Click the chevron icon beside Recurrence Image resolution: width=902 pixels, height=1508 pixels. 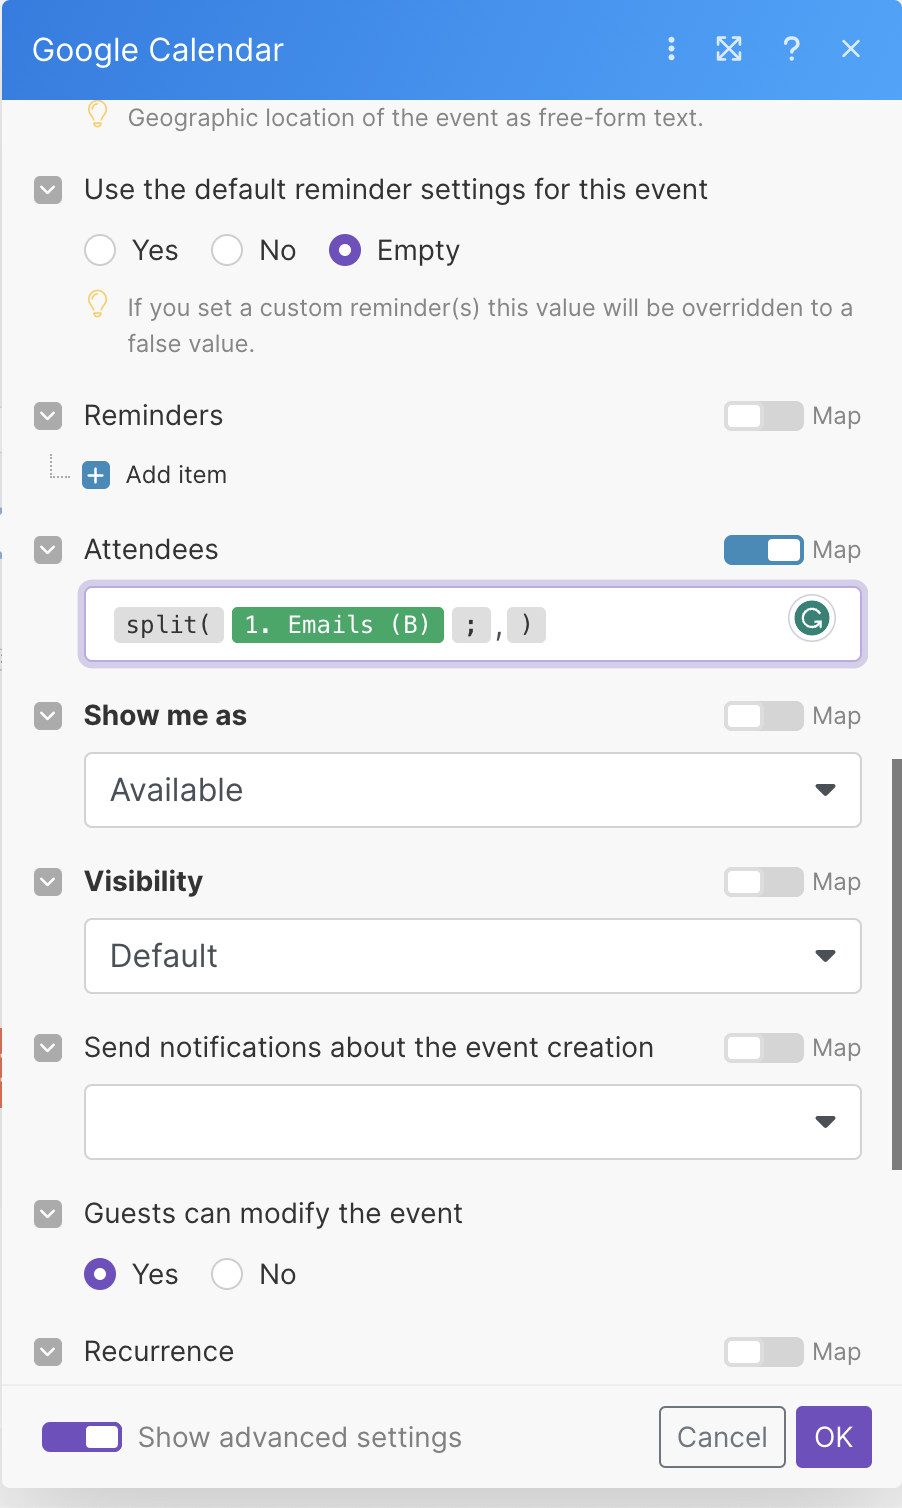click(x=48, y=1352)
